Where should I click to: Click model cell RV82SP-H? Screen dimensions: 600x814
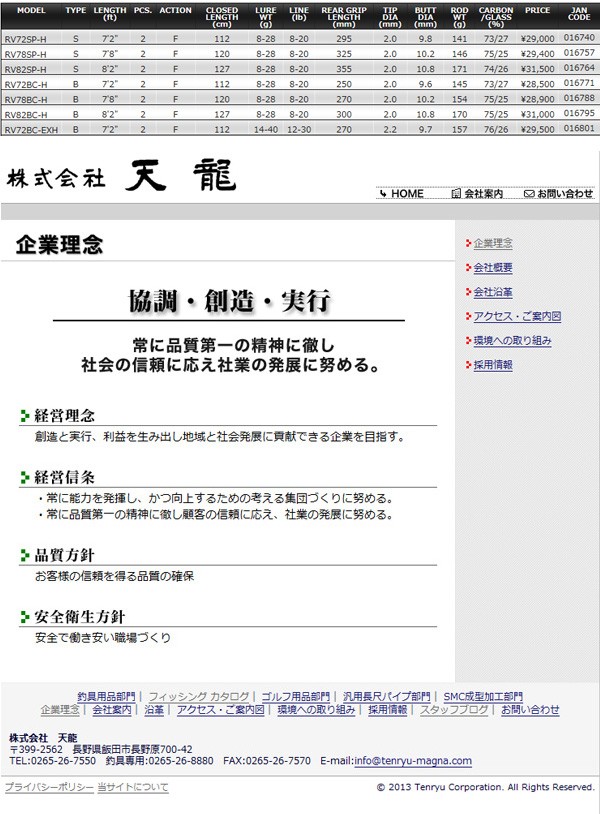(25, 69)
